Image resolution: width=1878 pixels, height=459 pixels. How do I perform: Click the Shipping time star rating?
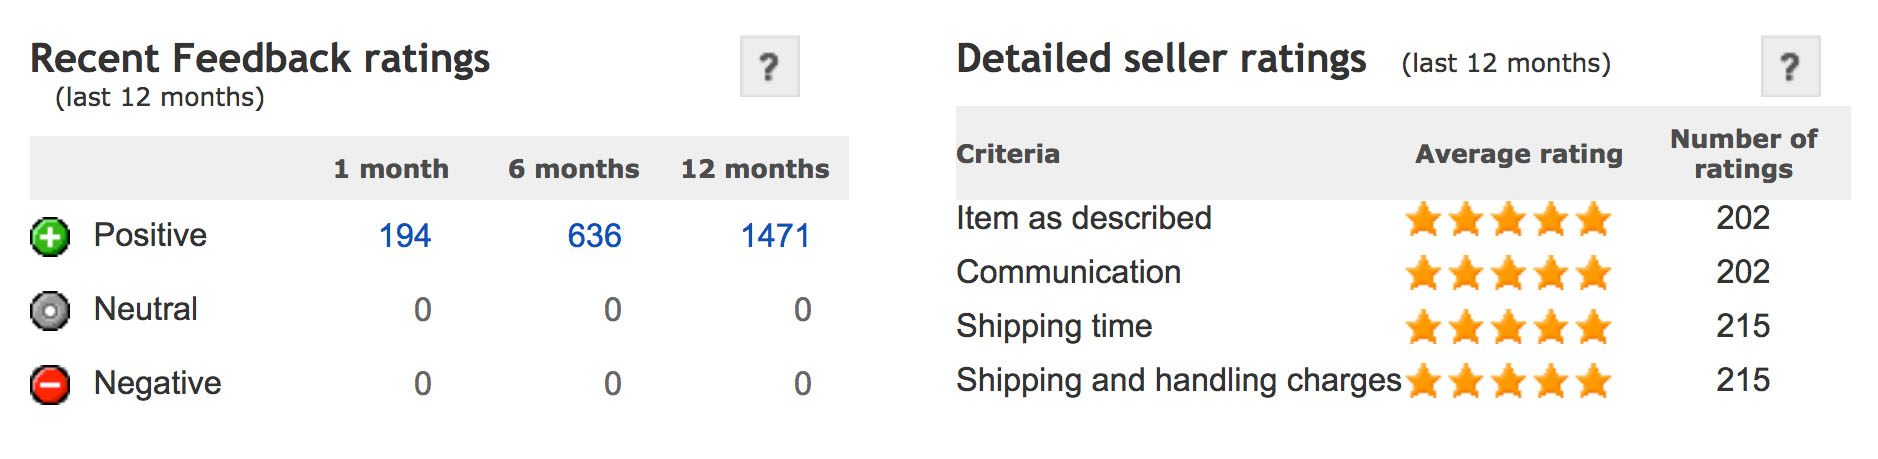(x=1508, y=327)
